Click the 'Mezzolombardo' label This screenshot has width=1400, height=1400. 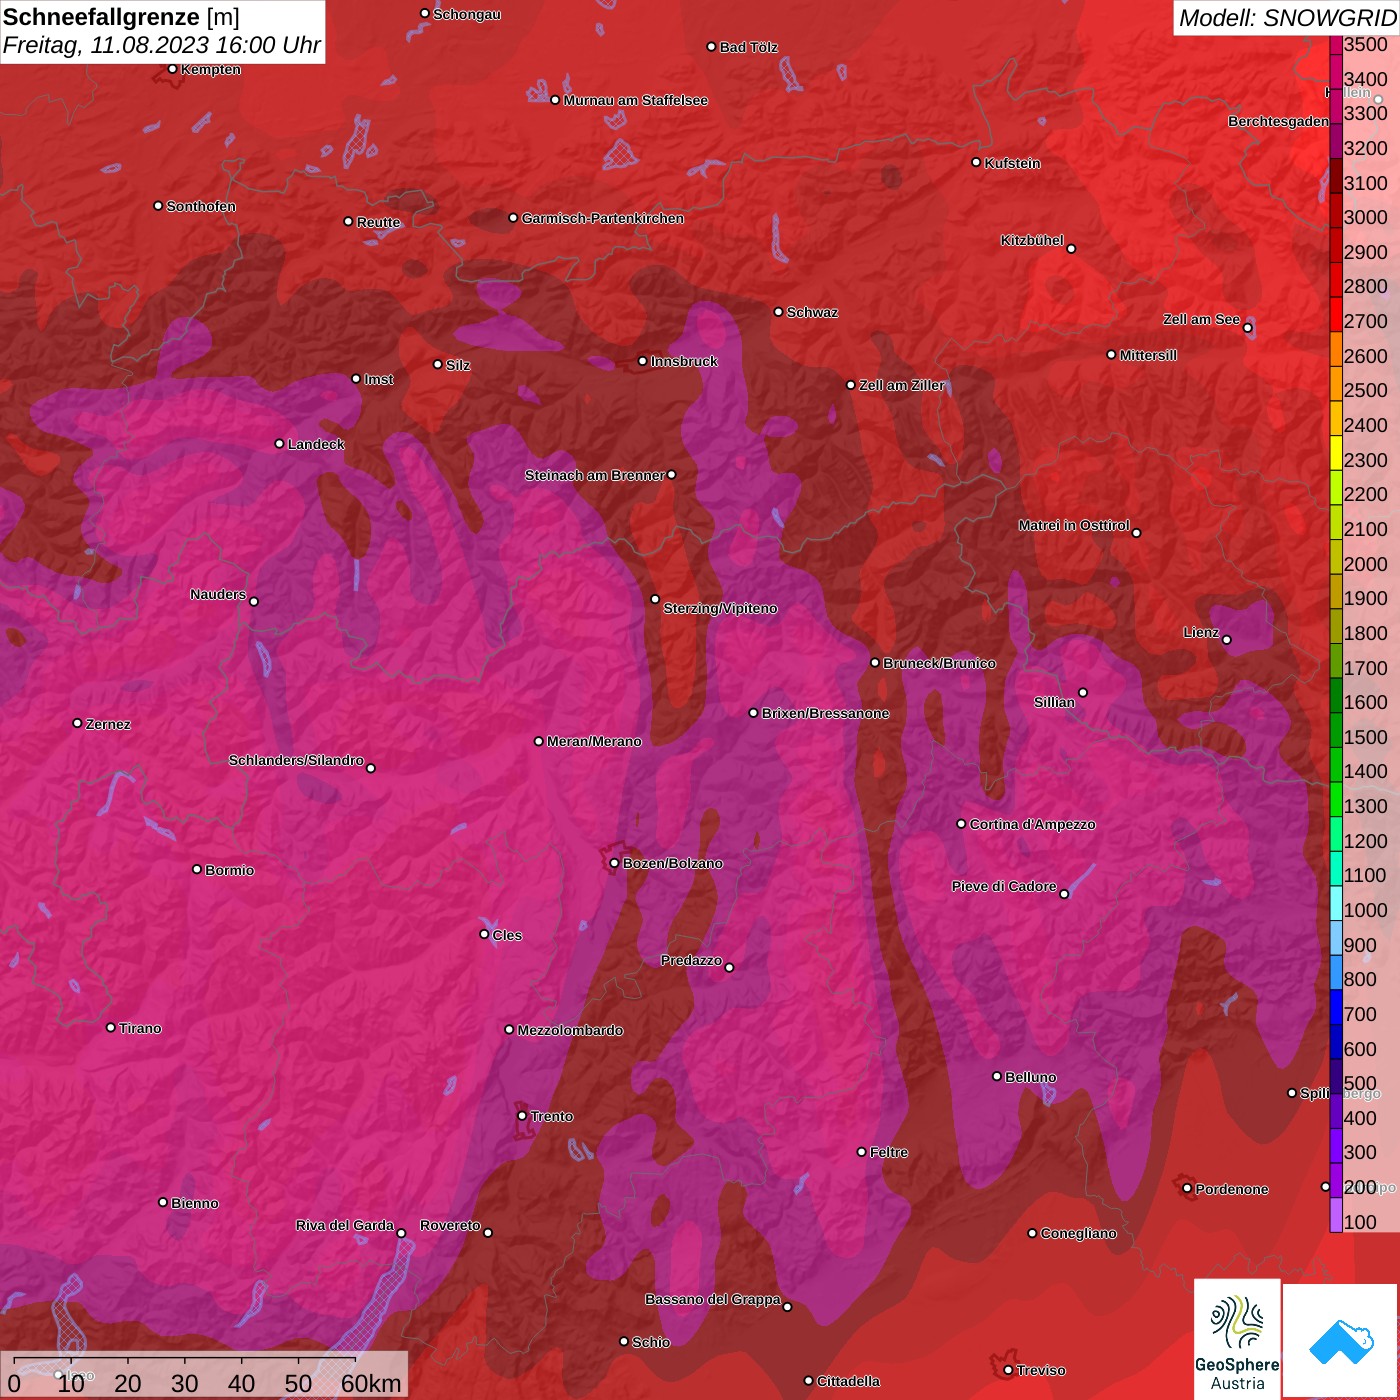(x=570, y=1030)
